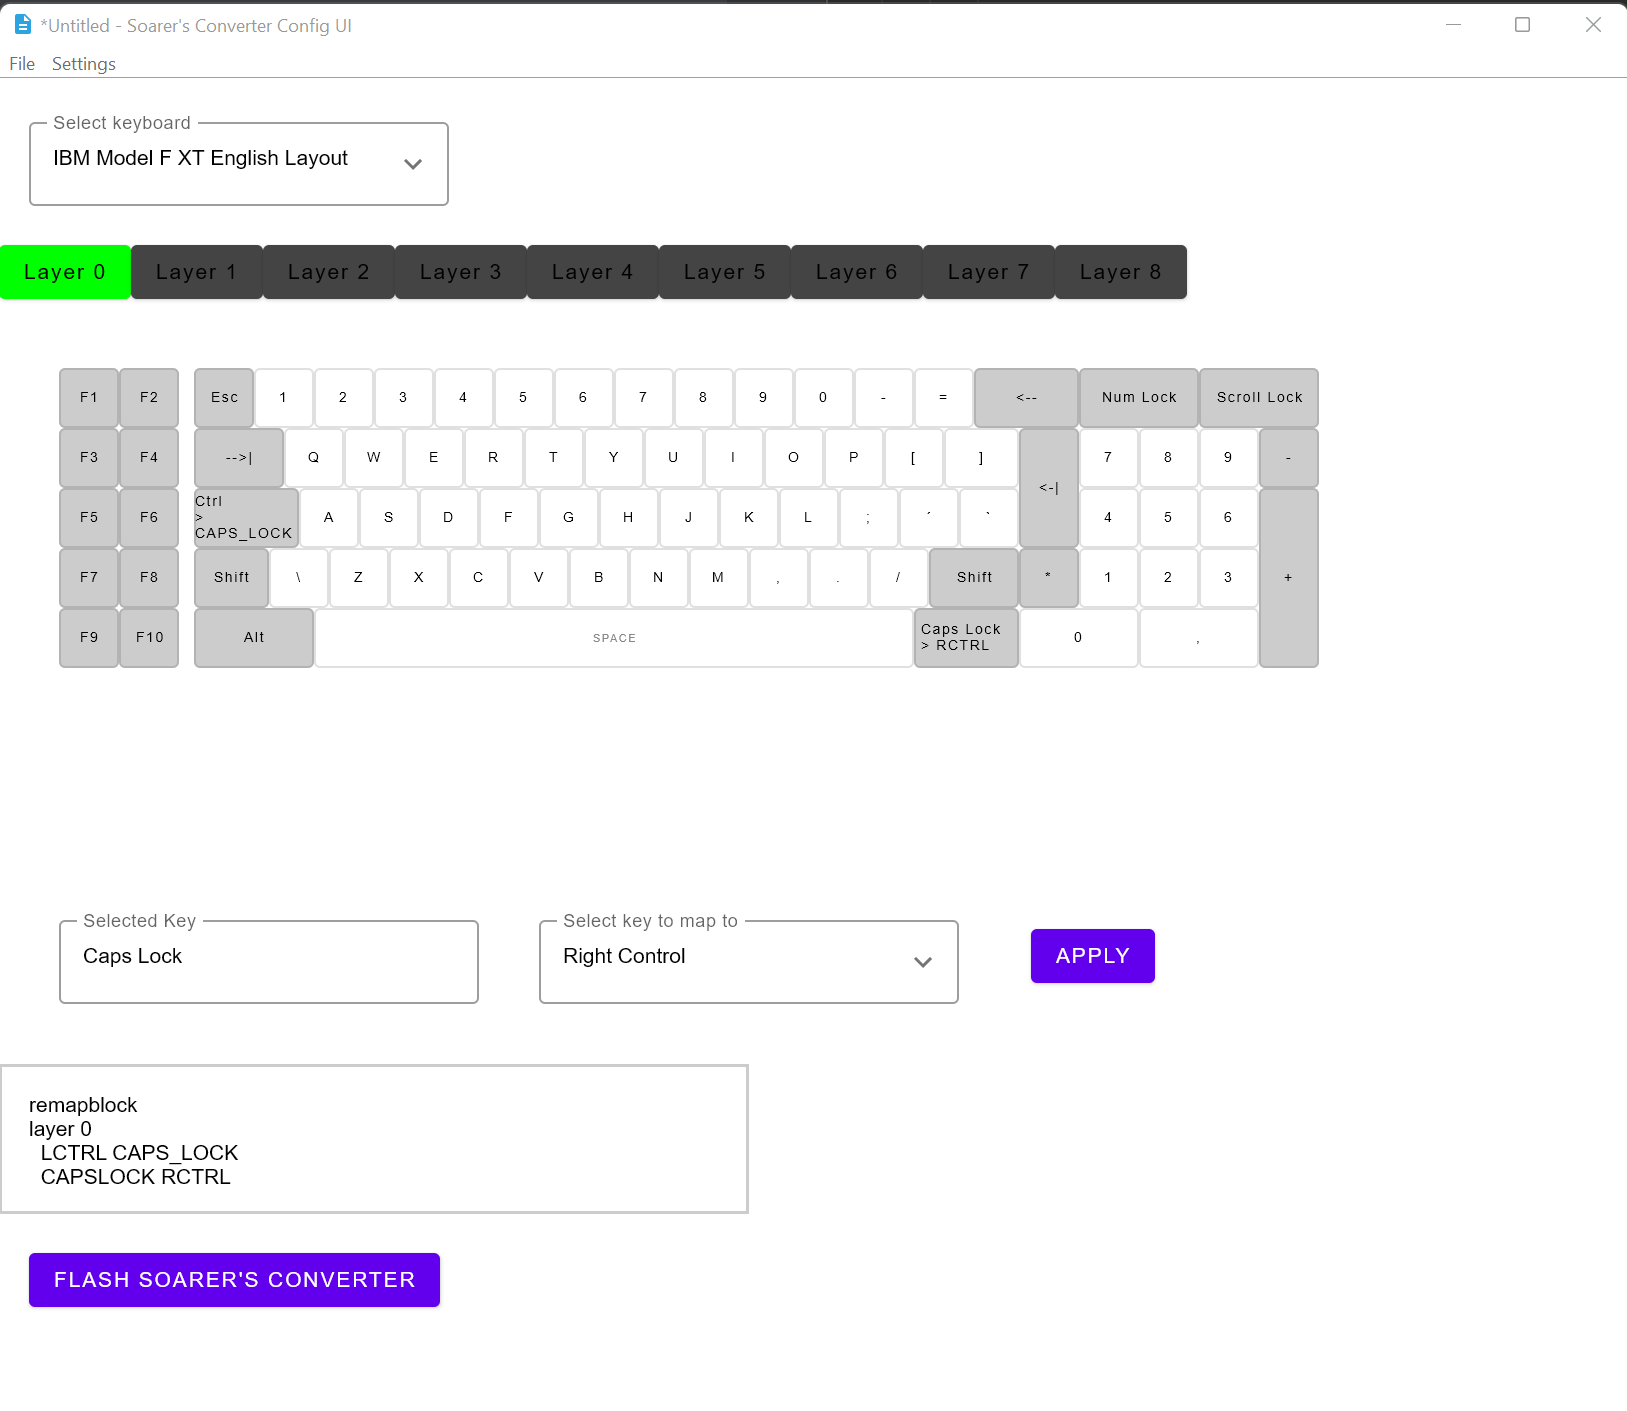The image size is (1627, 1411).
Task: Open the Settings menu
Action: 83,63
